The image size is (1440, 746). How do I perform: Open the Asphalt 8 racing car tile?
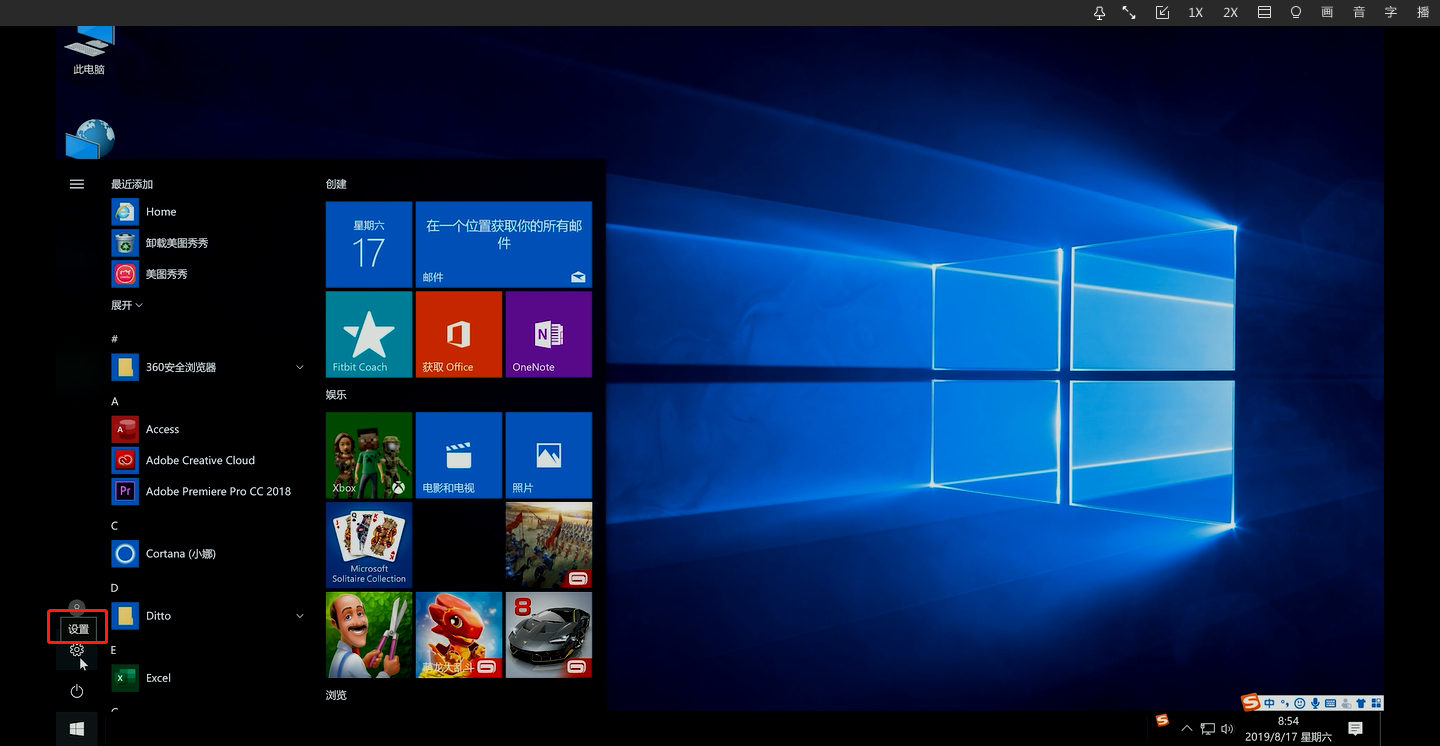point(549,635)
